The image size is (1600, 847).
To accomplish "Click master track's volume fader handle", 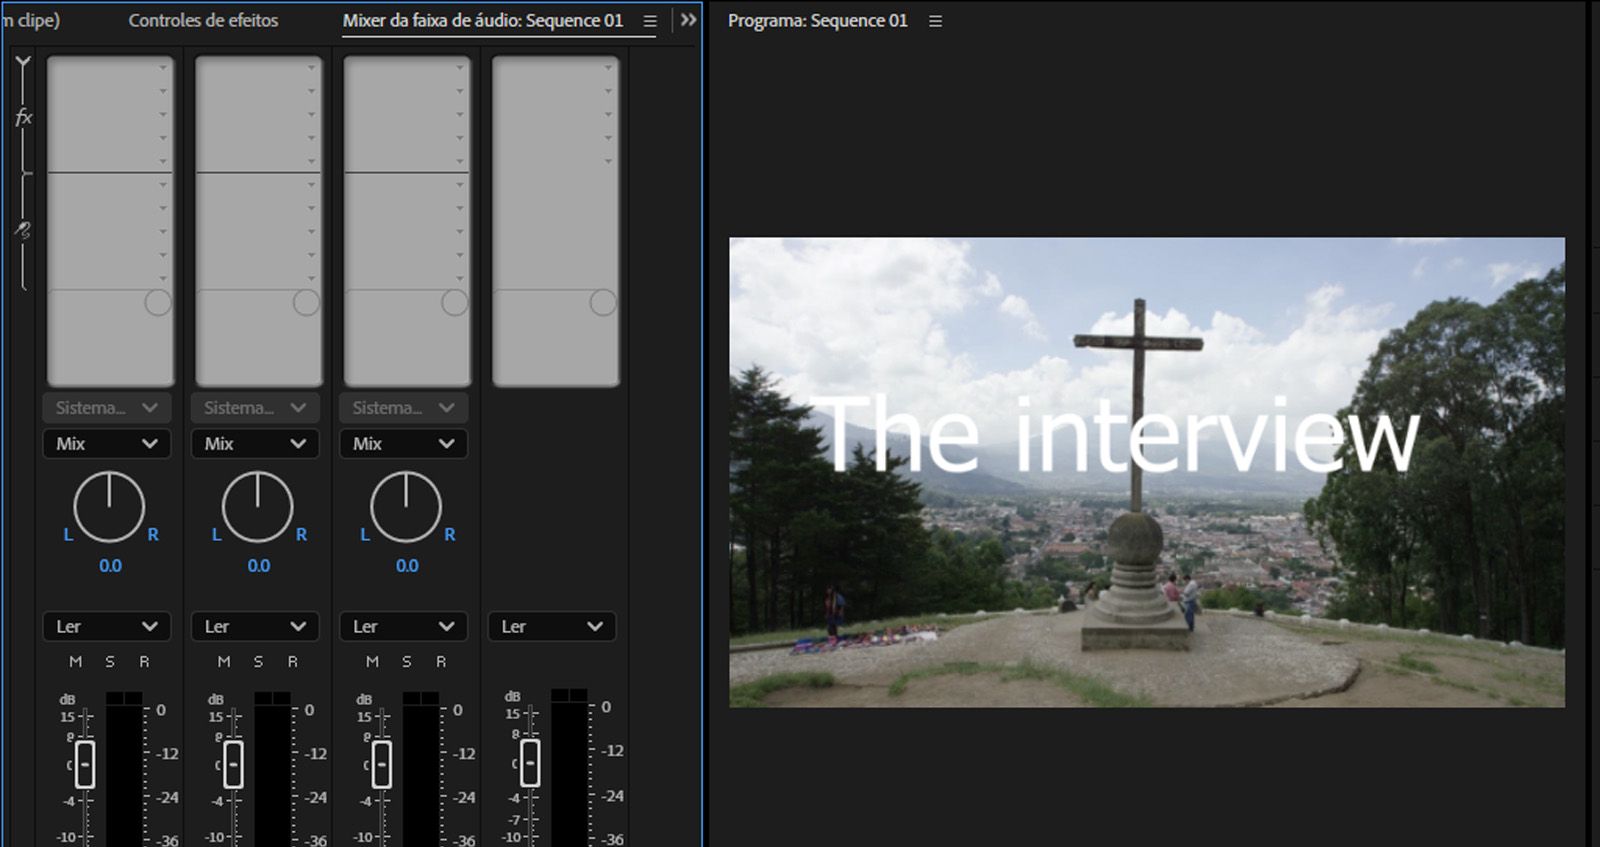I will click(530, 763).
